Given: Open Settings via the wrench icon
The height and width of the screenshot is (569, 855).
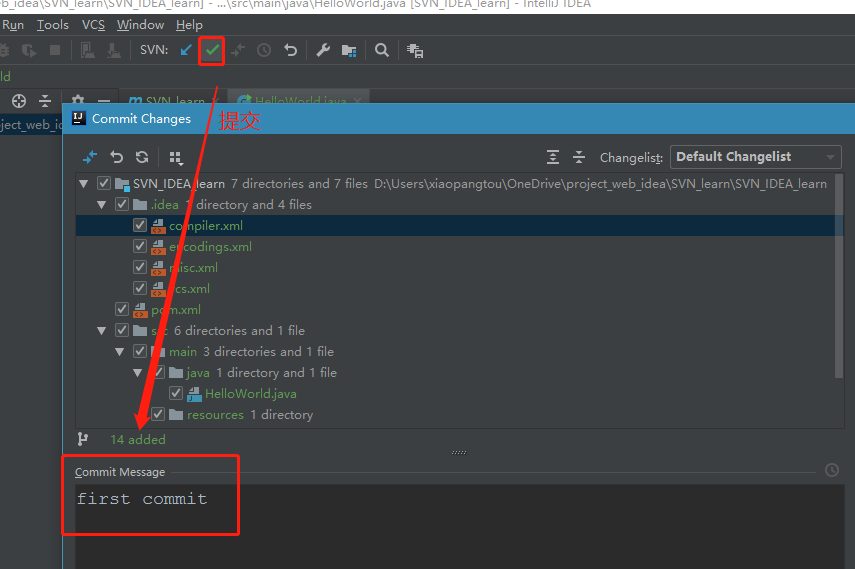Looking at the screenshot, I should pos(323,50).
